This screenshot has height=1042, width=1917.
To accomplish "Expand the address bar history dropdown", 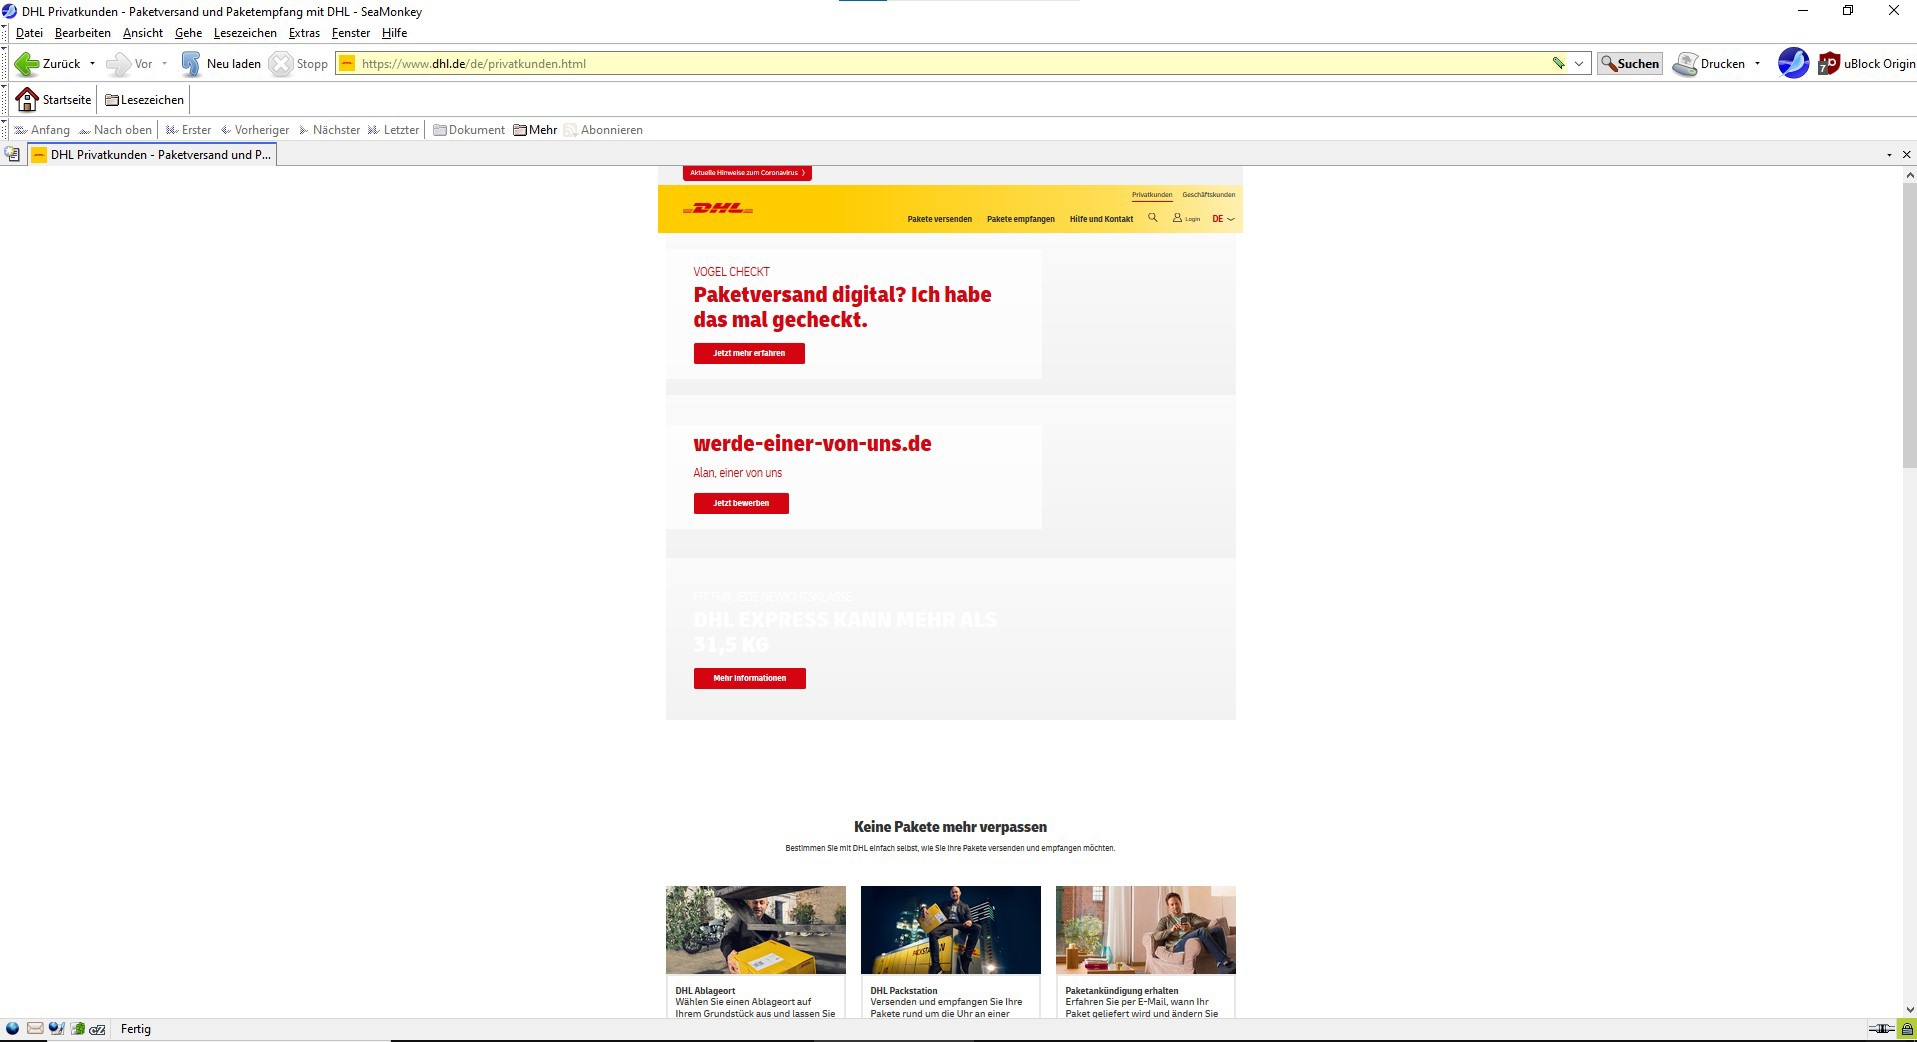I will coord(1579,64).
